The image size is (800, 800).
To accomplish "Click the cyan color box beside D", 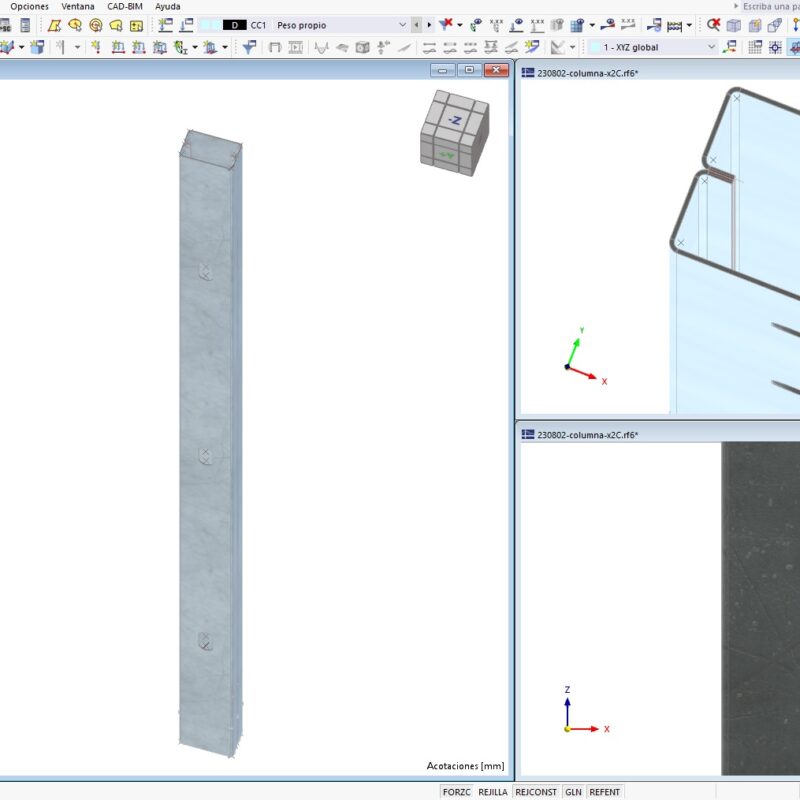I will [210, 25].
